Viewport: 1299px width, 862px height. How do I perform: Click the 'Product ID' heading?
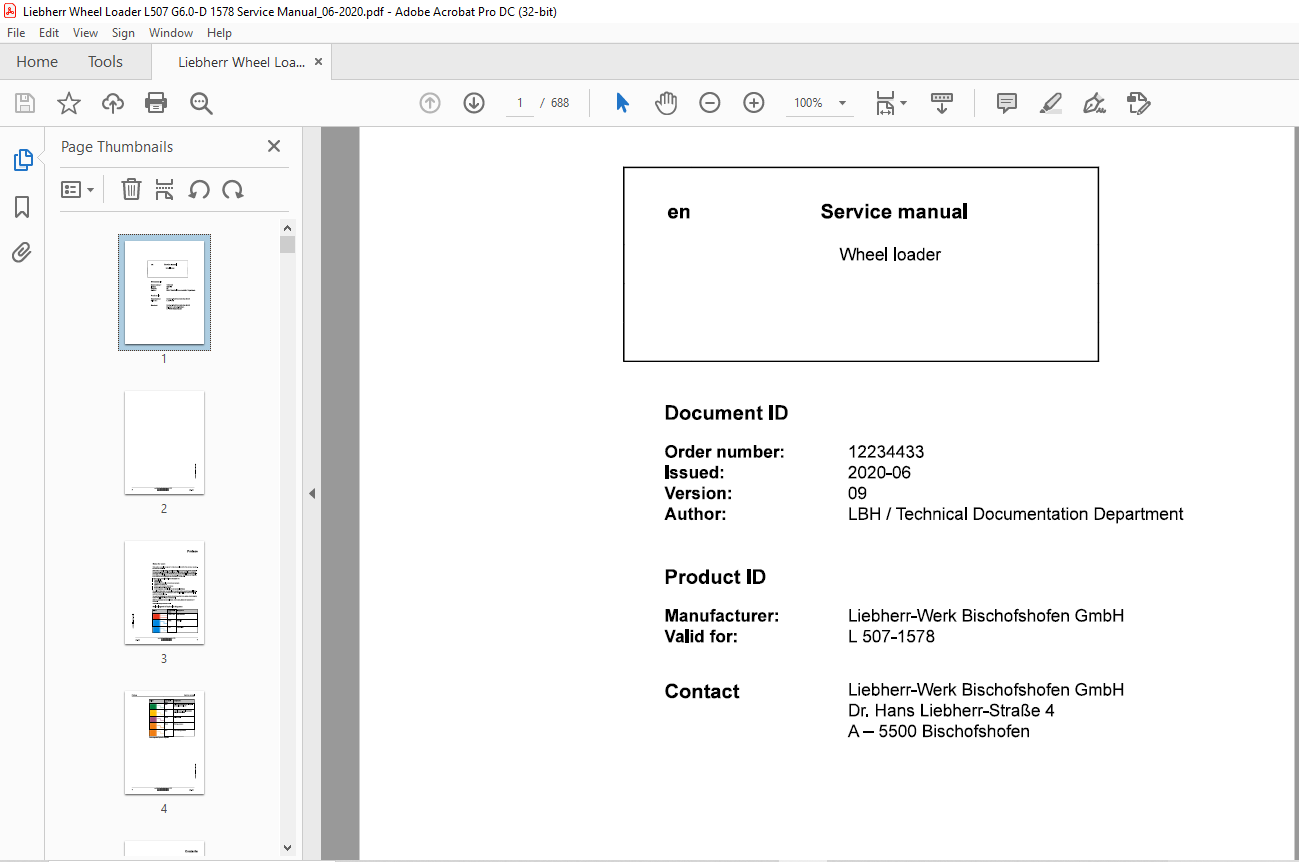(x=715, y=577)
